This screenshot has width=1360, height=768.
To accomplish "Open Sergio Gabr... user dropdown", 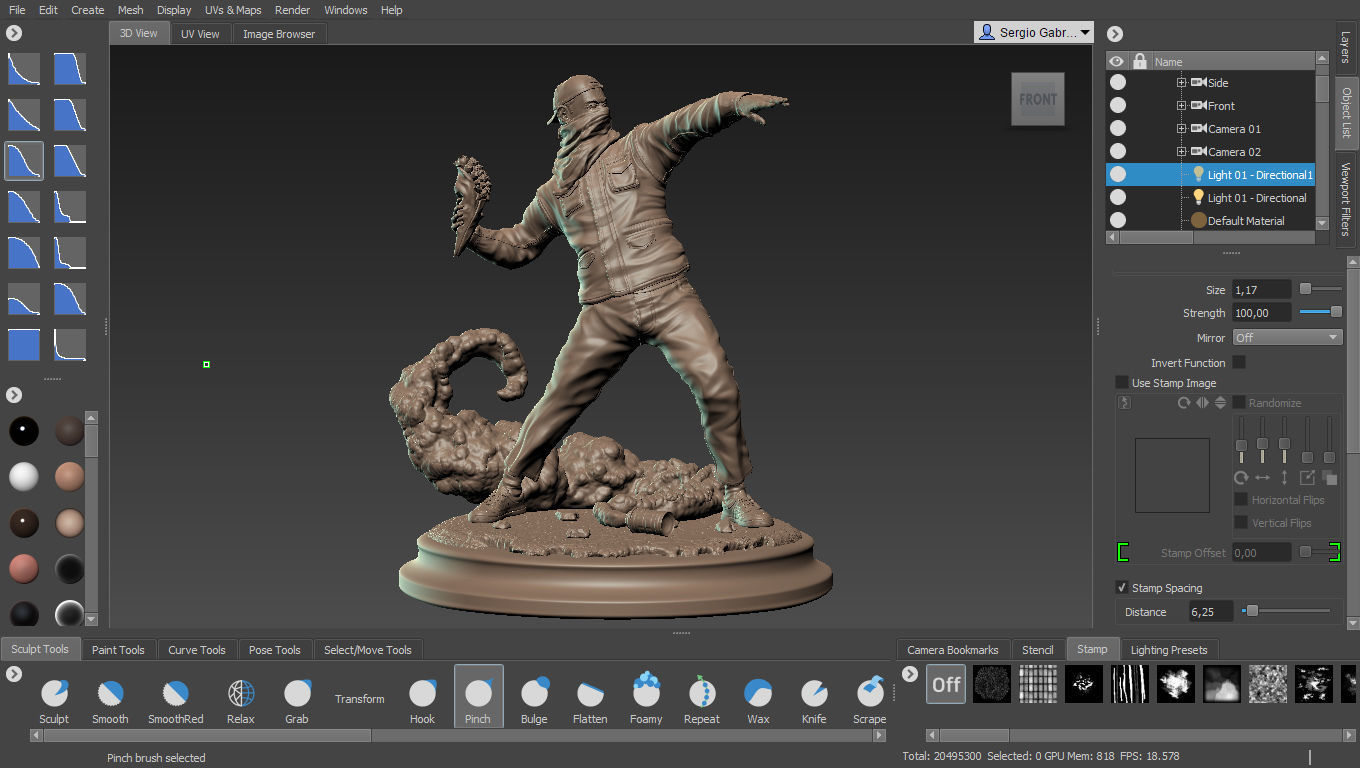I will tap(1034, 33).
